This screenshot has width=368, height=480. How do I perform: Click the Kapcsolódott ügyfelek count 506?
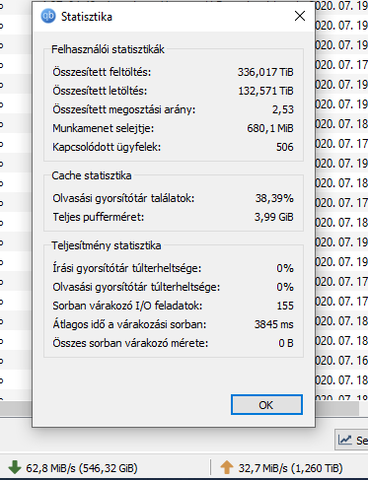285,147
